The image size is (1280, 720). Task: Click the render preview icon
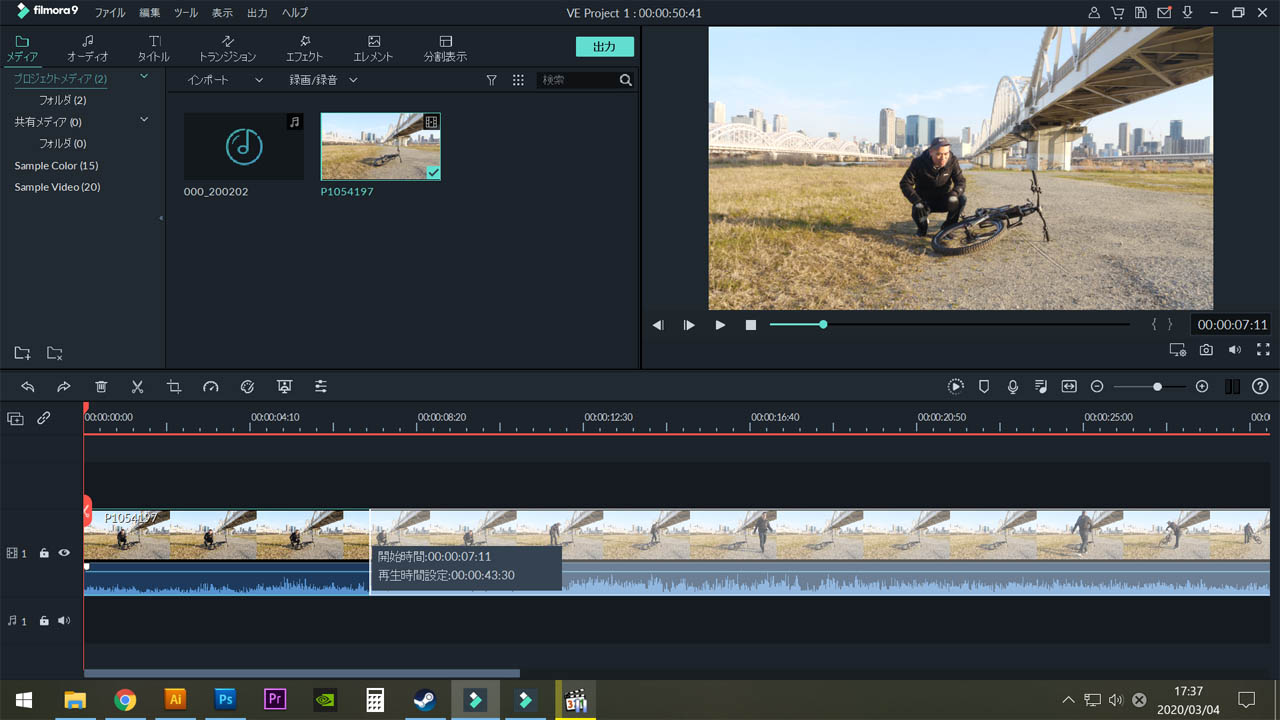956,386
